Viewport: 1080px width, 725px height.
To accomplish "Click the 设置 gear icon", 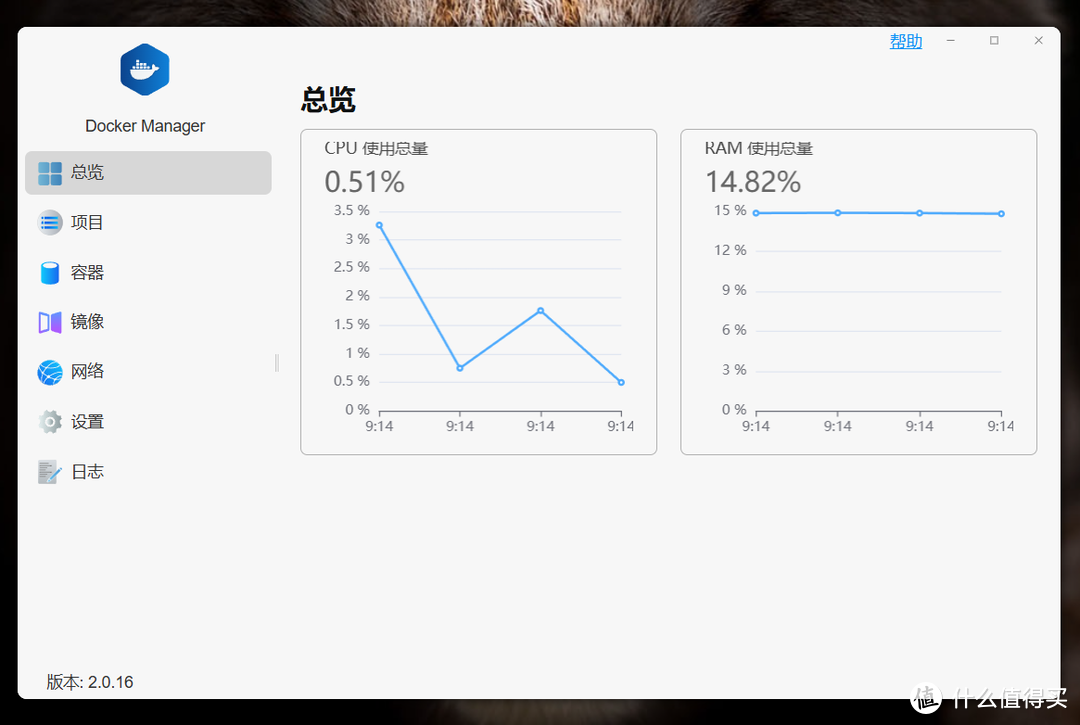I will (x=50, y=421).
